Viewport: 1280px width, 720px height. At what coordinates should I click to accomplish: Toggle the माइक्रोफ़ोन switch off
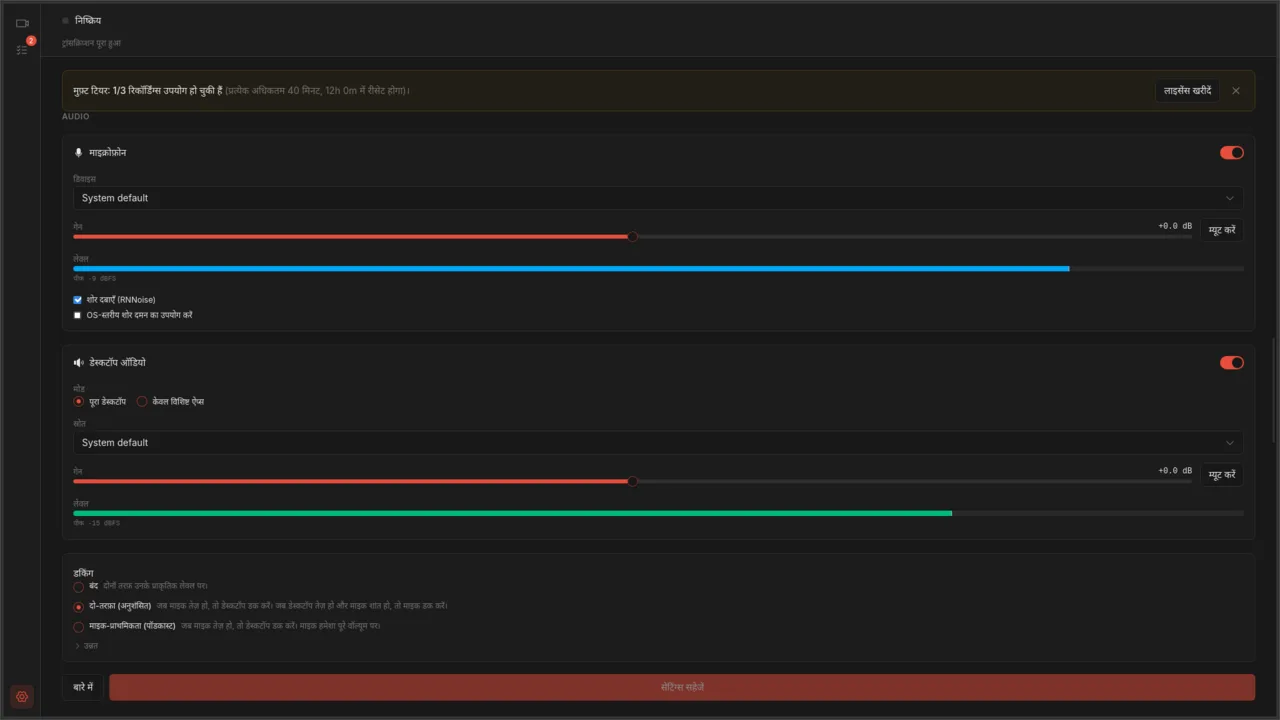click(1232, 153)
